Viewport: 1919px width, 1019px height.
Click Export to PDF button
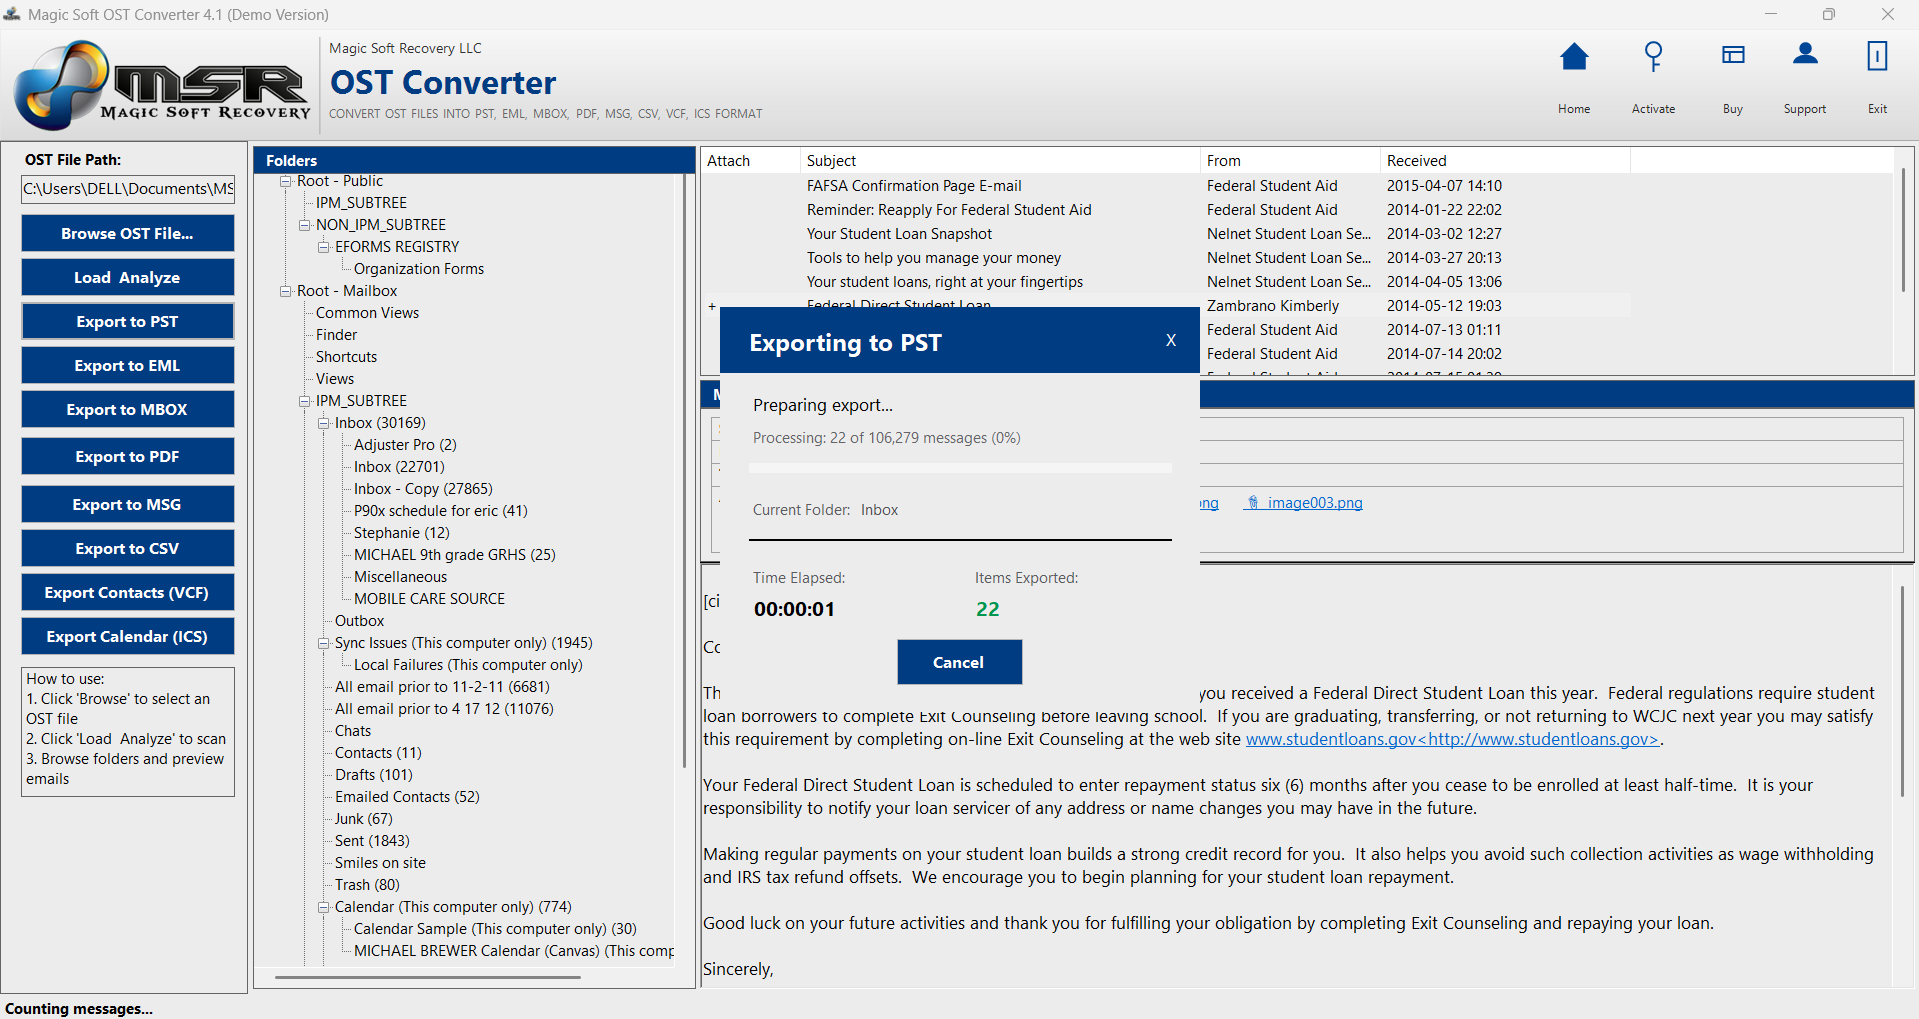pos(128,456)
